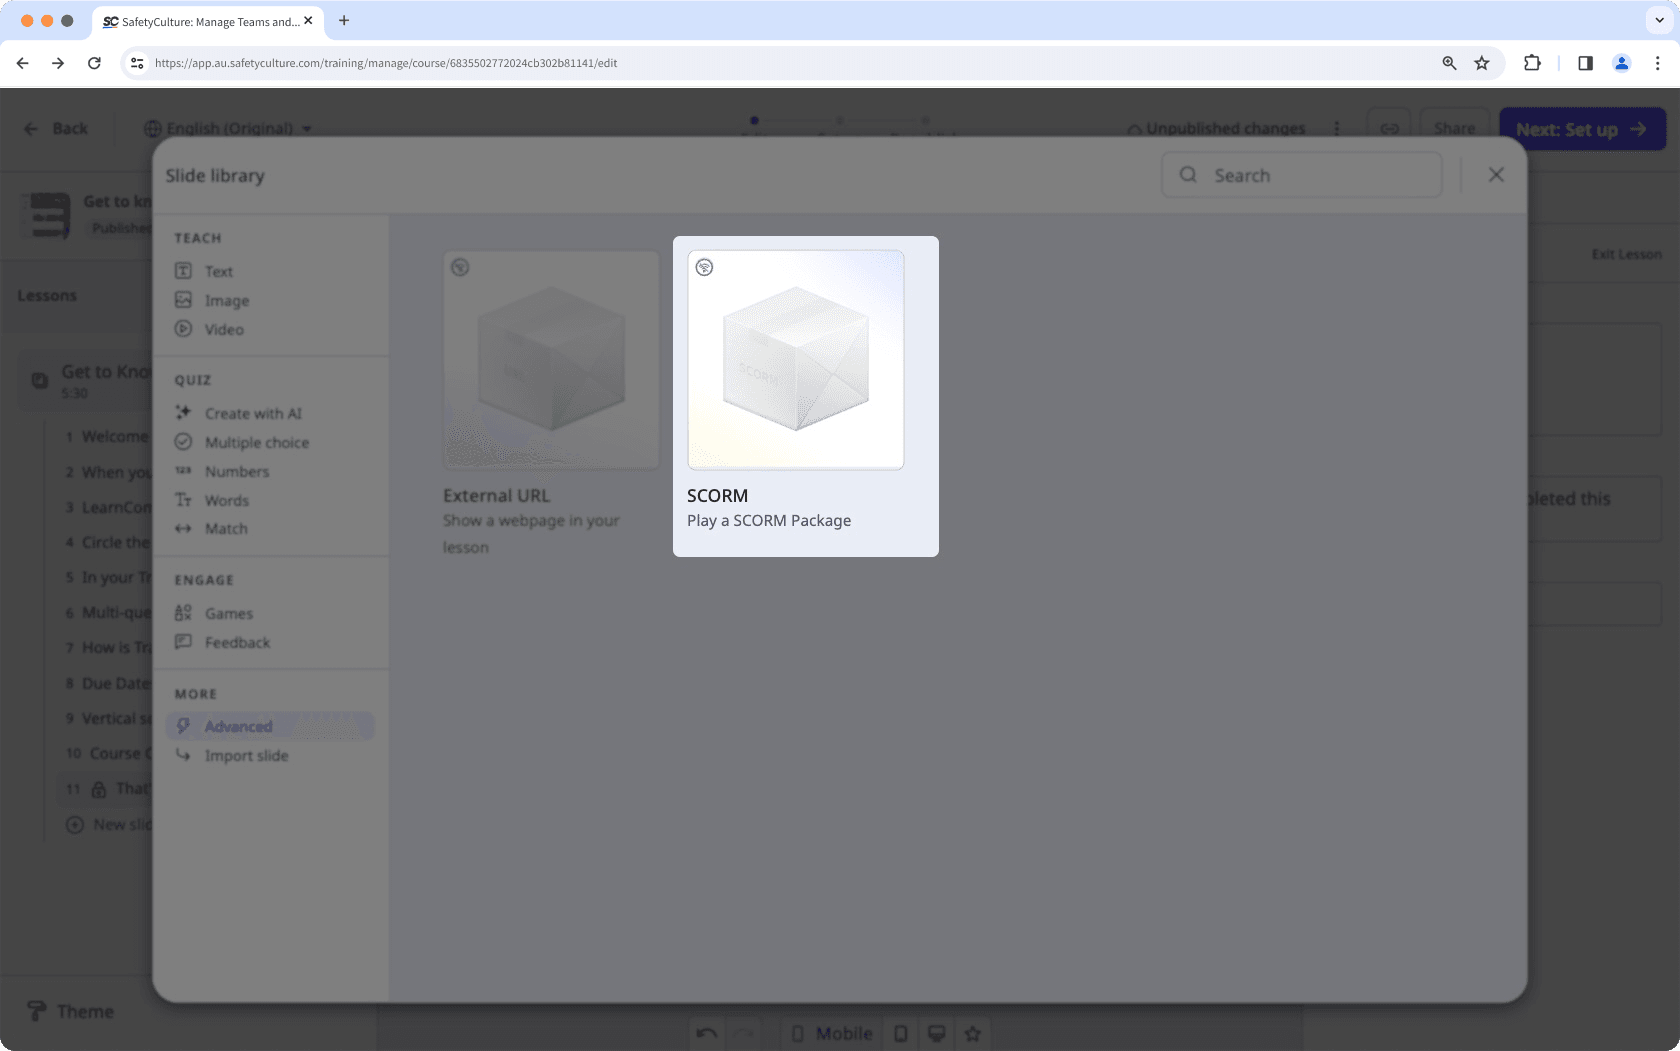This screenshot has height=1051, width=1680.
Task: Select the Video slide type
Action: 223,329
